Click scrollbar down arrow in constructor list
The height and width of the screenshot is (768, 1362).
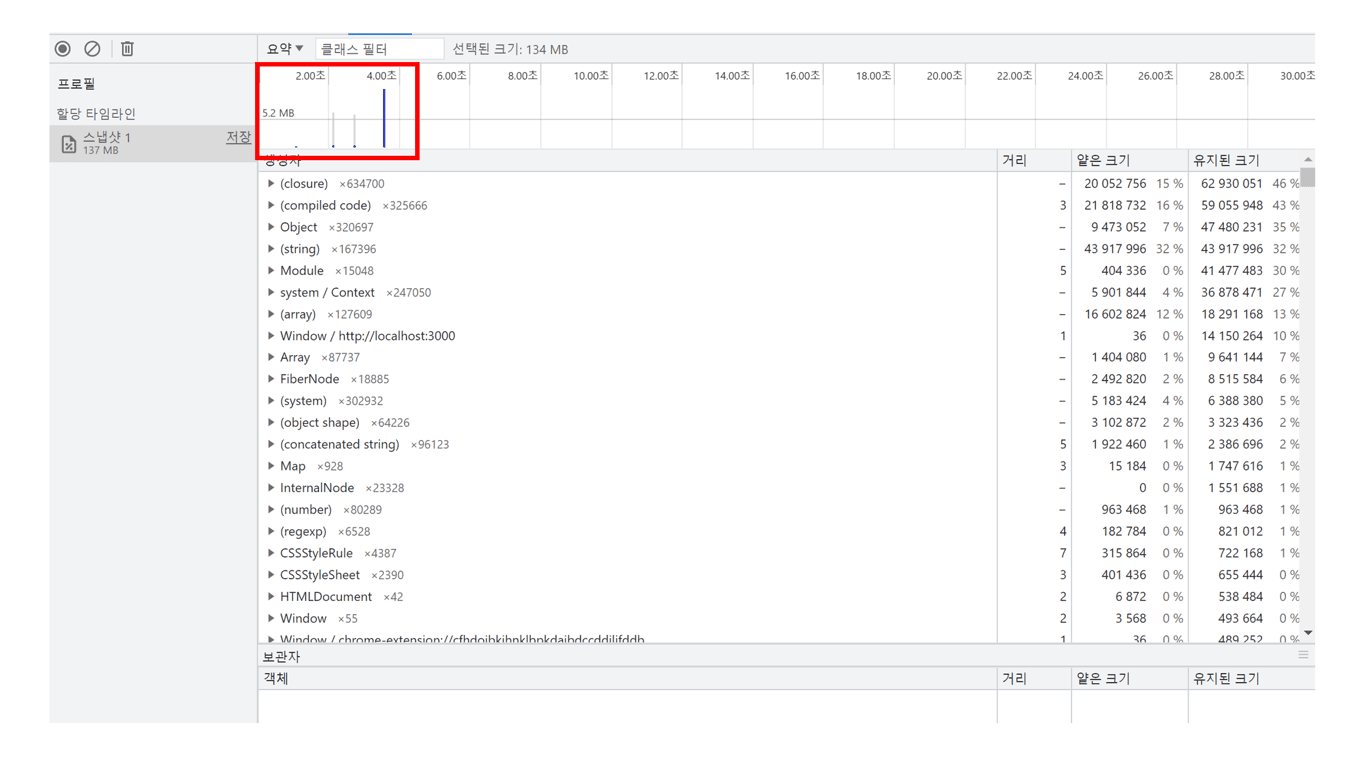(x=1307, y=634)
